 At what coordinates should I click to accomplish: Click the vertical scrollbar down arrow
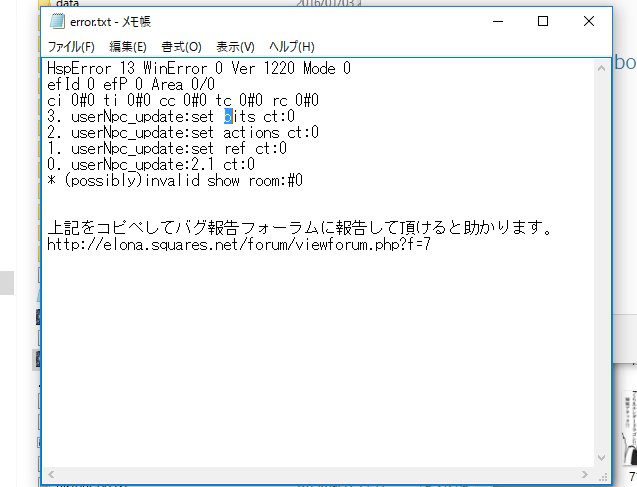[601, 458]
